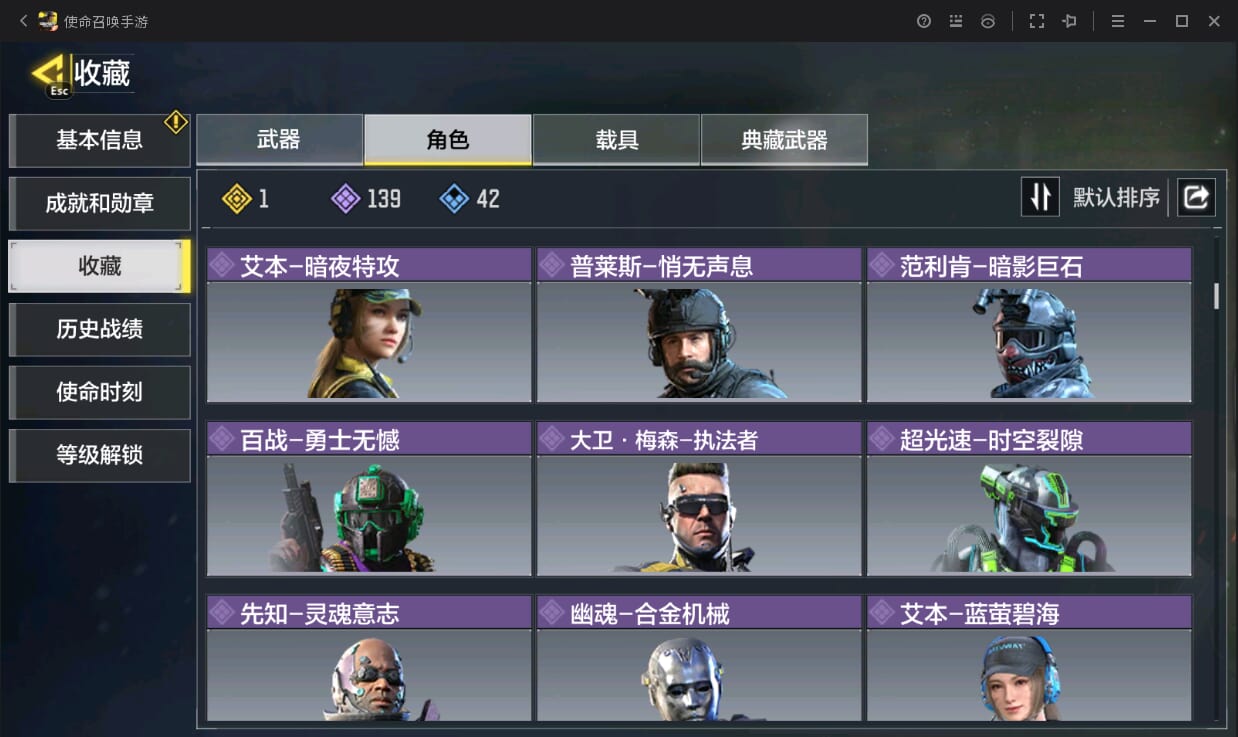
Task: Click the yellow warning badge on 基本信息
Action: tap(176, 122)
